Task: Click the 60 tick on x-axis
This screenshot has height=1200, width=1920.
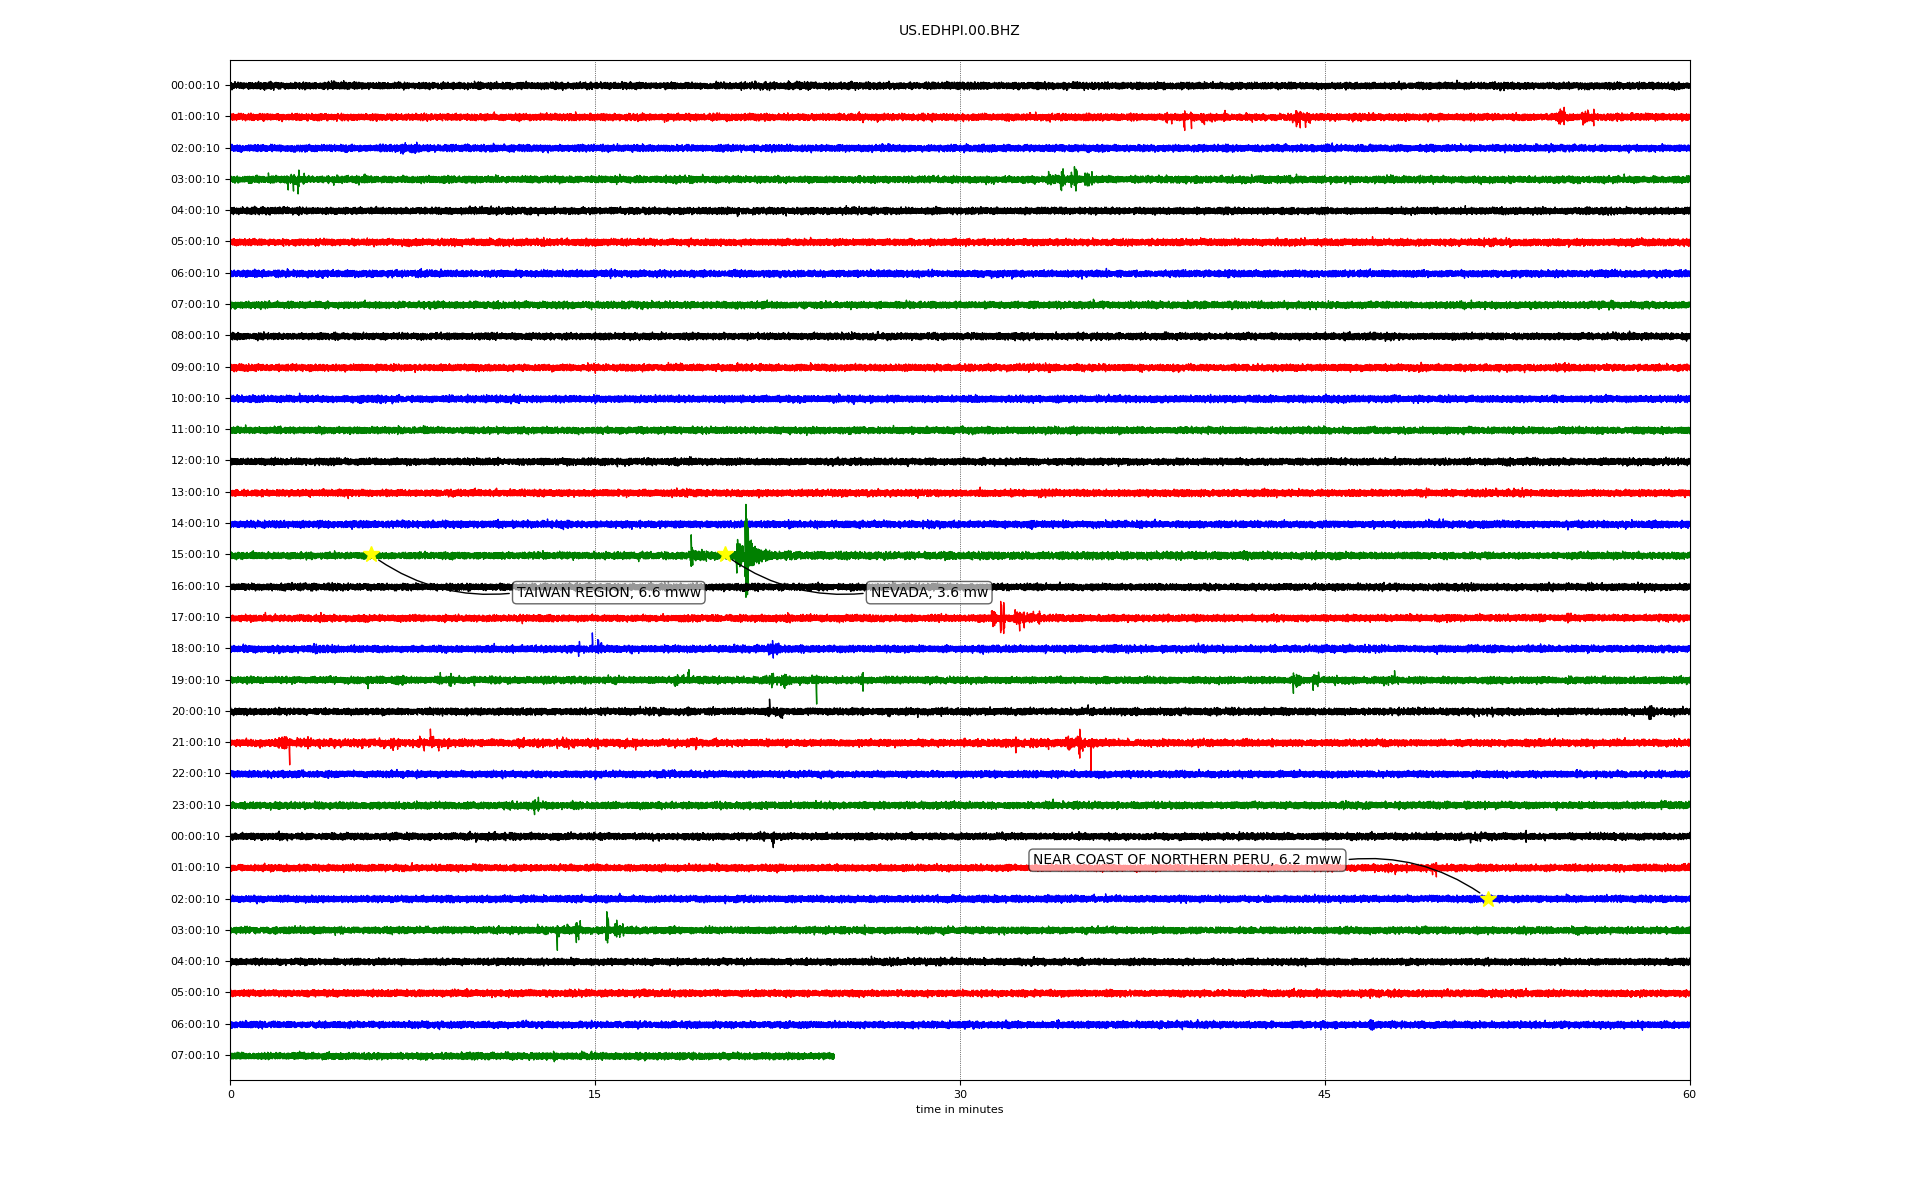Action: click(1689, 1094)
